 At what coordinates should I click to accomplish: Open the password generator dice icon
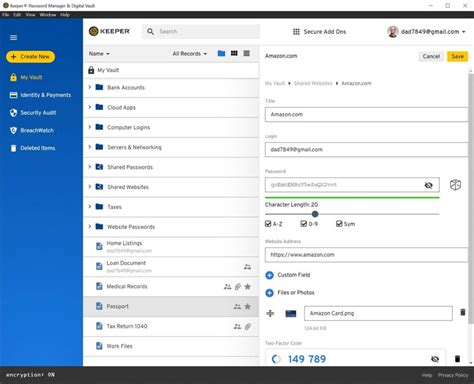[x=455, y=185]
